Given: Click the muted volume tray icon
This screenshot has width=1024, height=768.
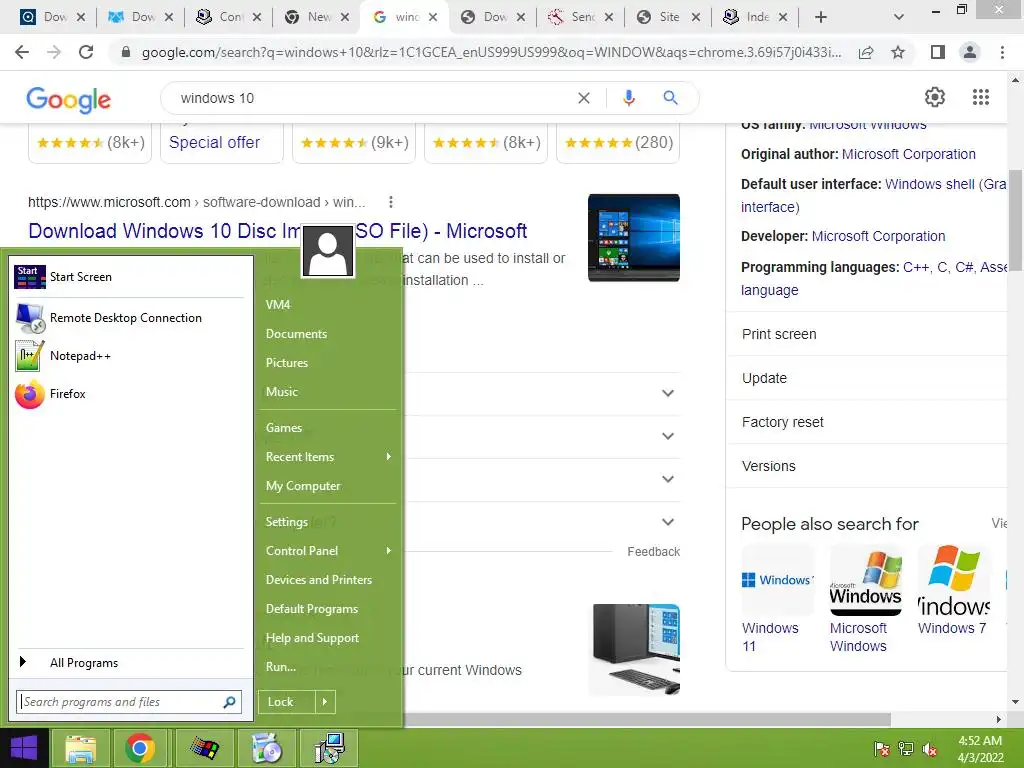Looking at the screenshot, I should [930, 749].
